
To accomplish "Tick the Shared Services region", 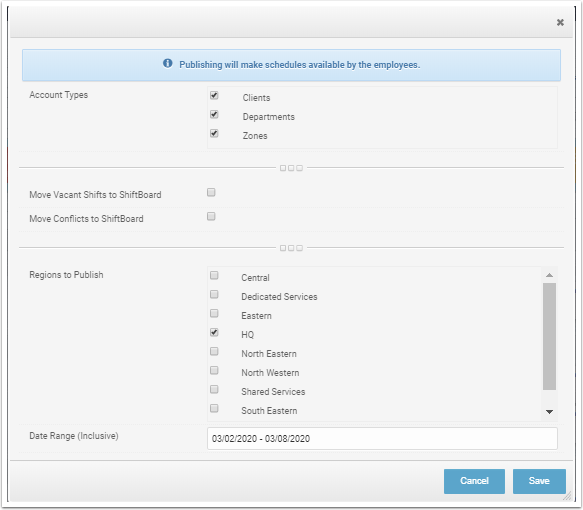I will [x=214, y=389].
